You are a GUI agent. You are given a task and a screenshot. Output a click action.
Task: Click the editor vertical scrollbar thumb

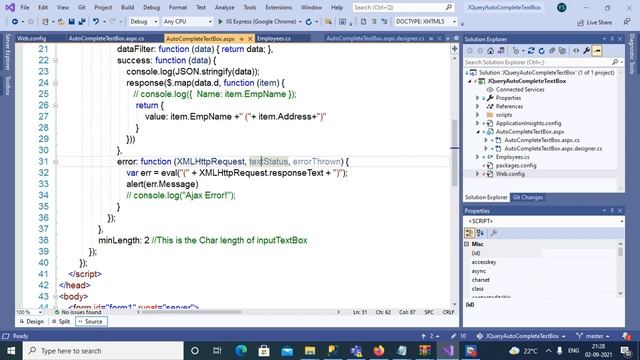[454, 152]
